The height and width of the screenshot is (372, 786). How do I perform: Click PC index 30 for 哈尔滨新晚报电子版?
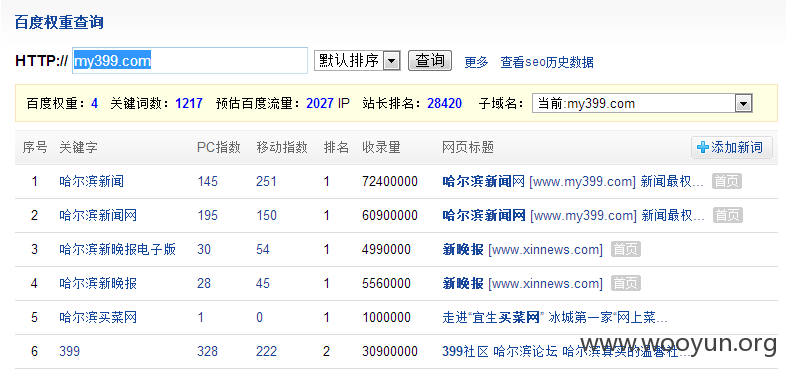(204, 249)
